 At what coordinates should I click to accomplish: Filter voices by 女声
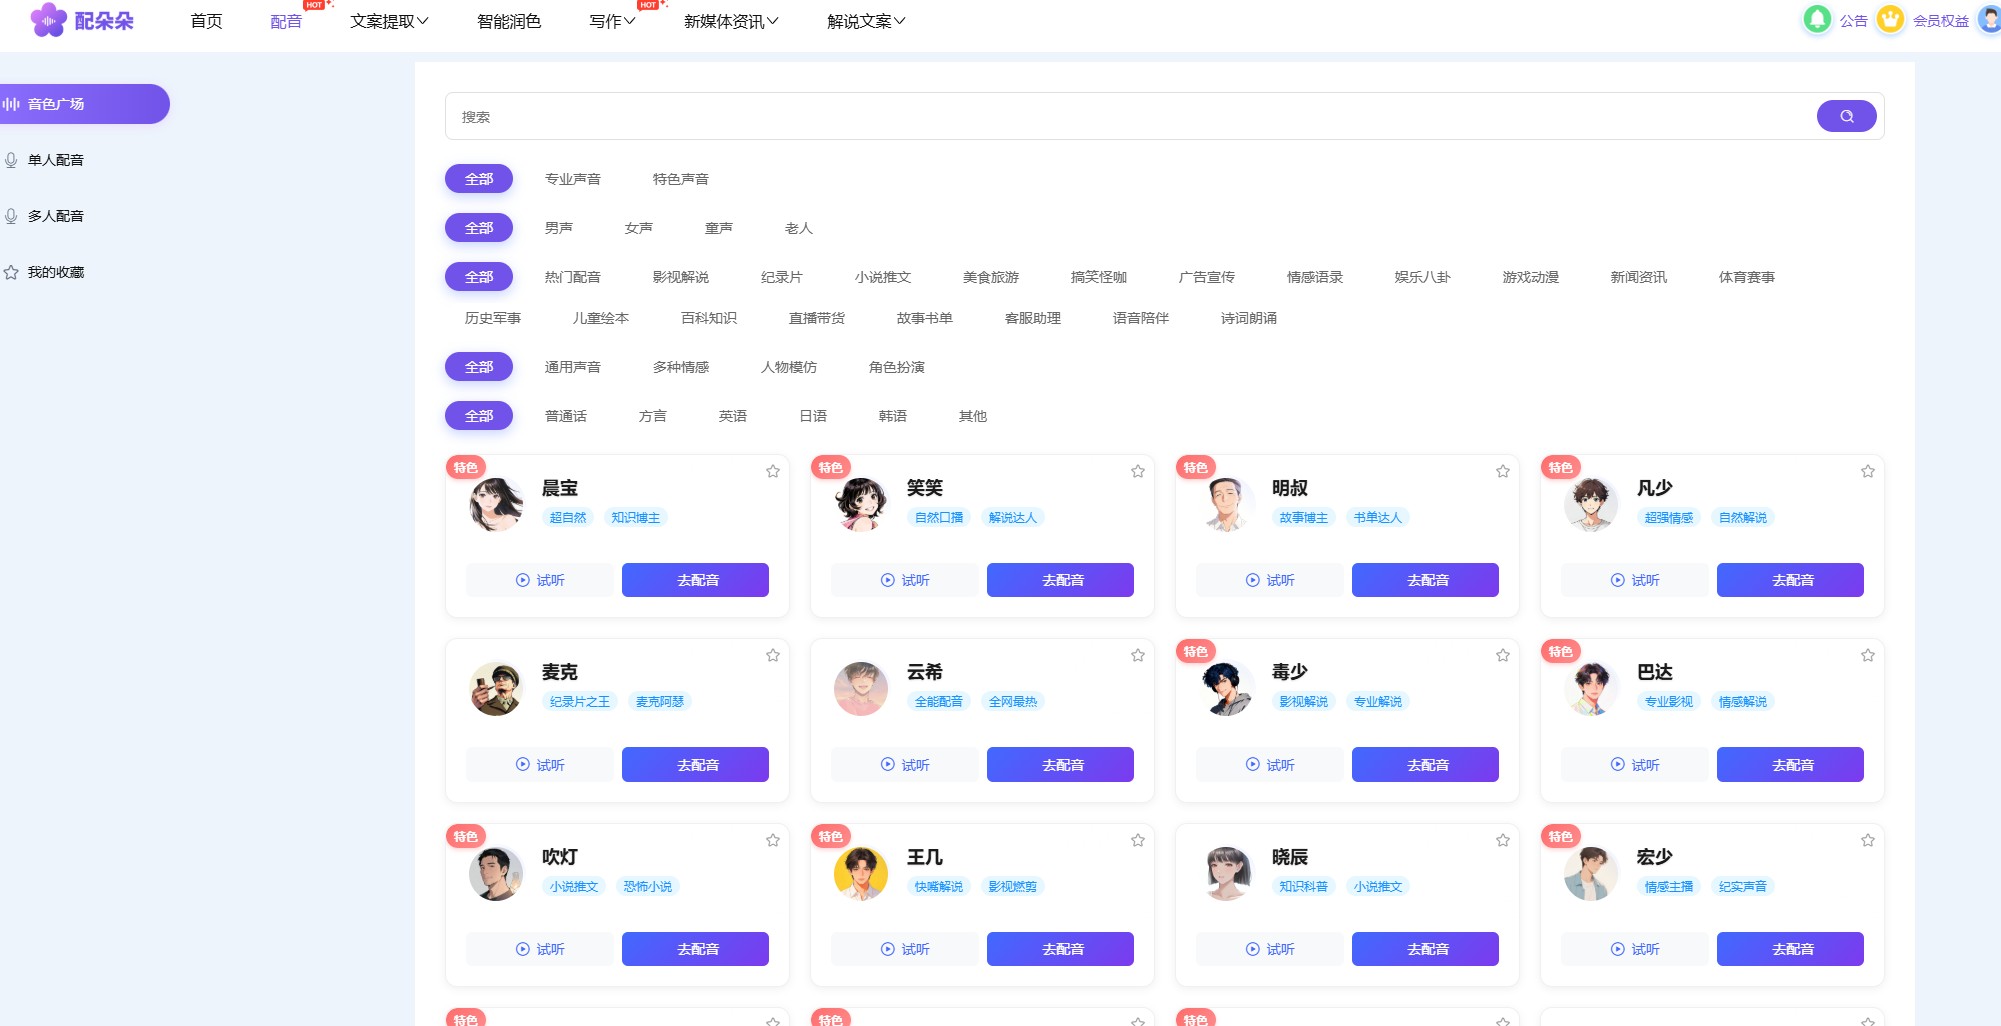[639, 228]
